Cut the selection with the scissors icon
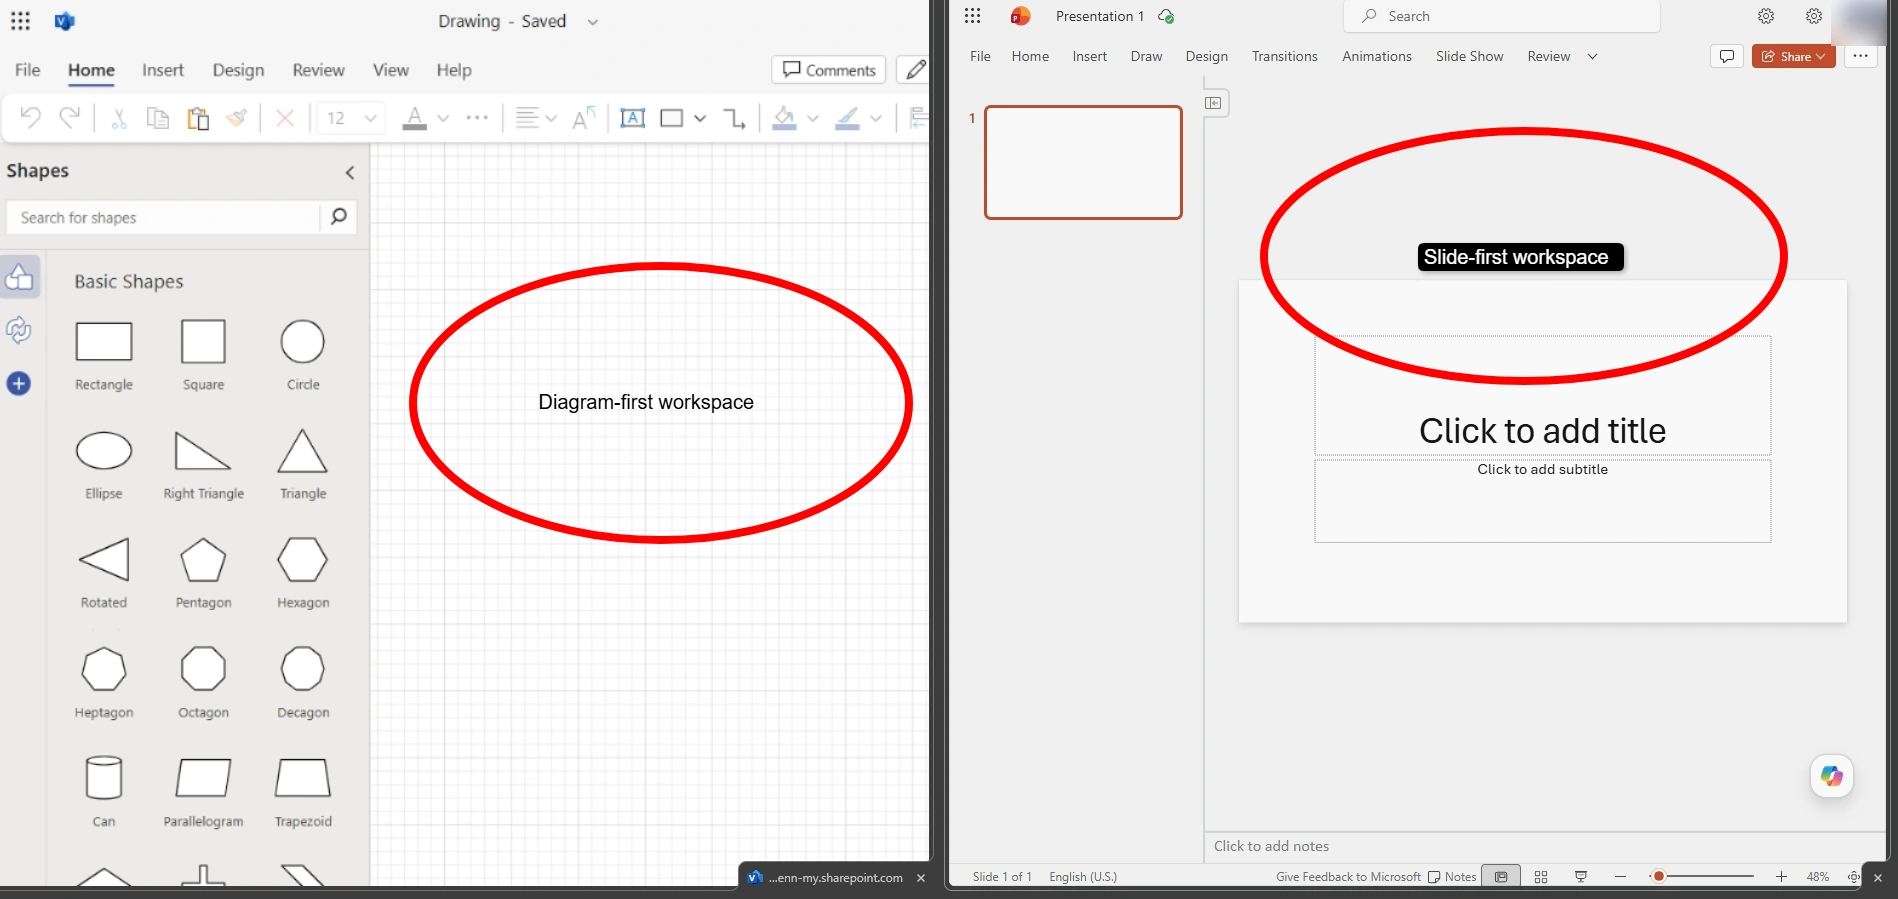The image size is (1898, 899). click(x=119, y=119)
